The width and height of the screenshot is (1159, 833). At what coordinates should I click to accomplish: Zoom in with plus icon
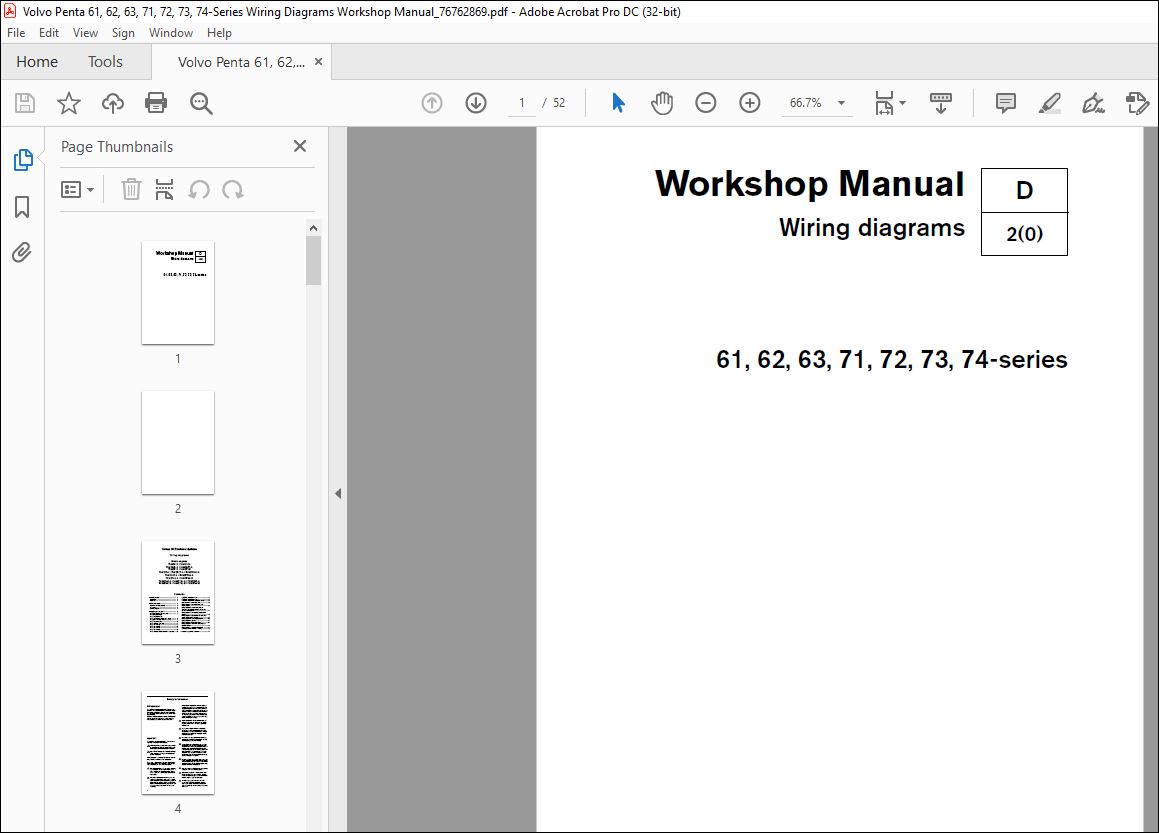click(x=750, y=103)
